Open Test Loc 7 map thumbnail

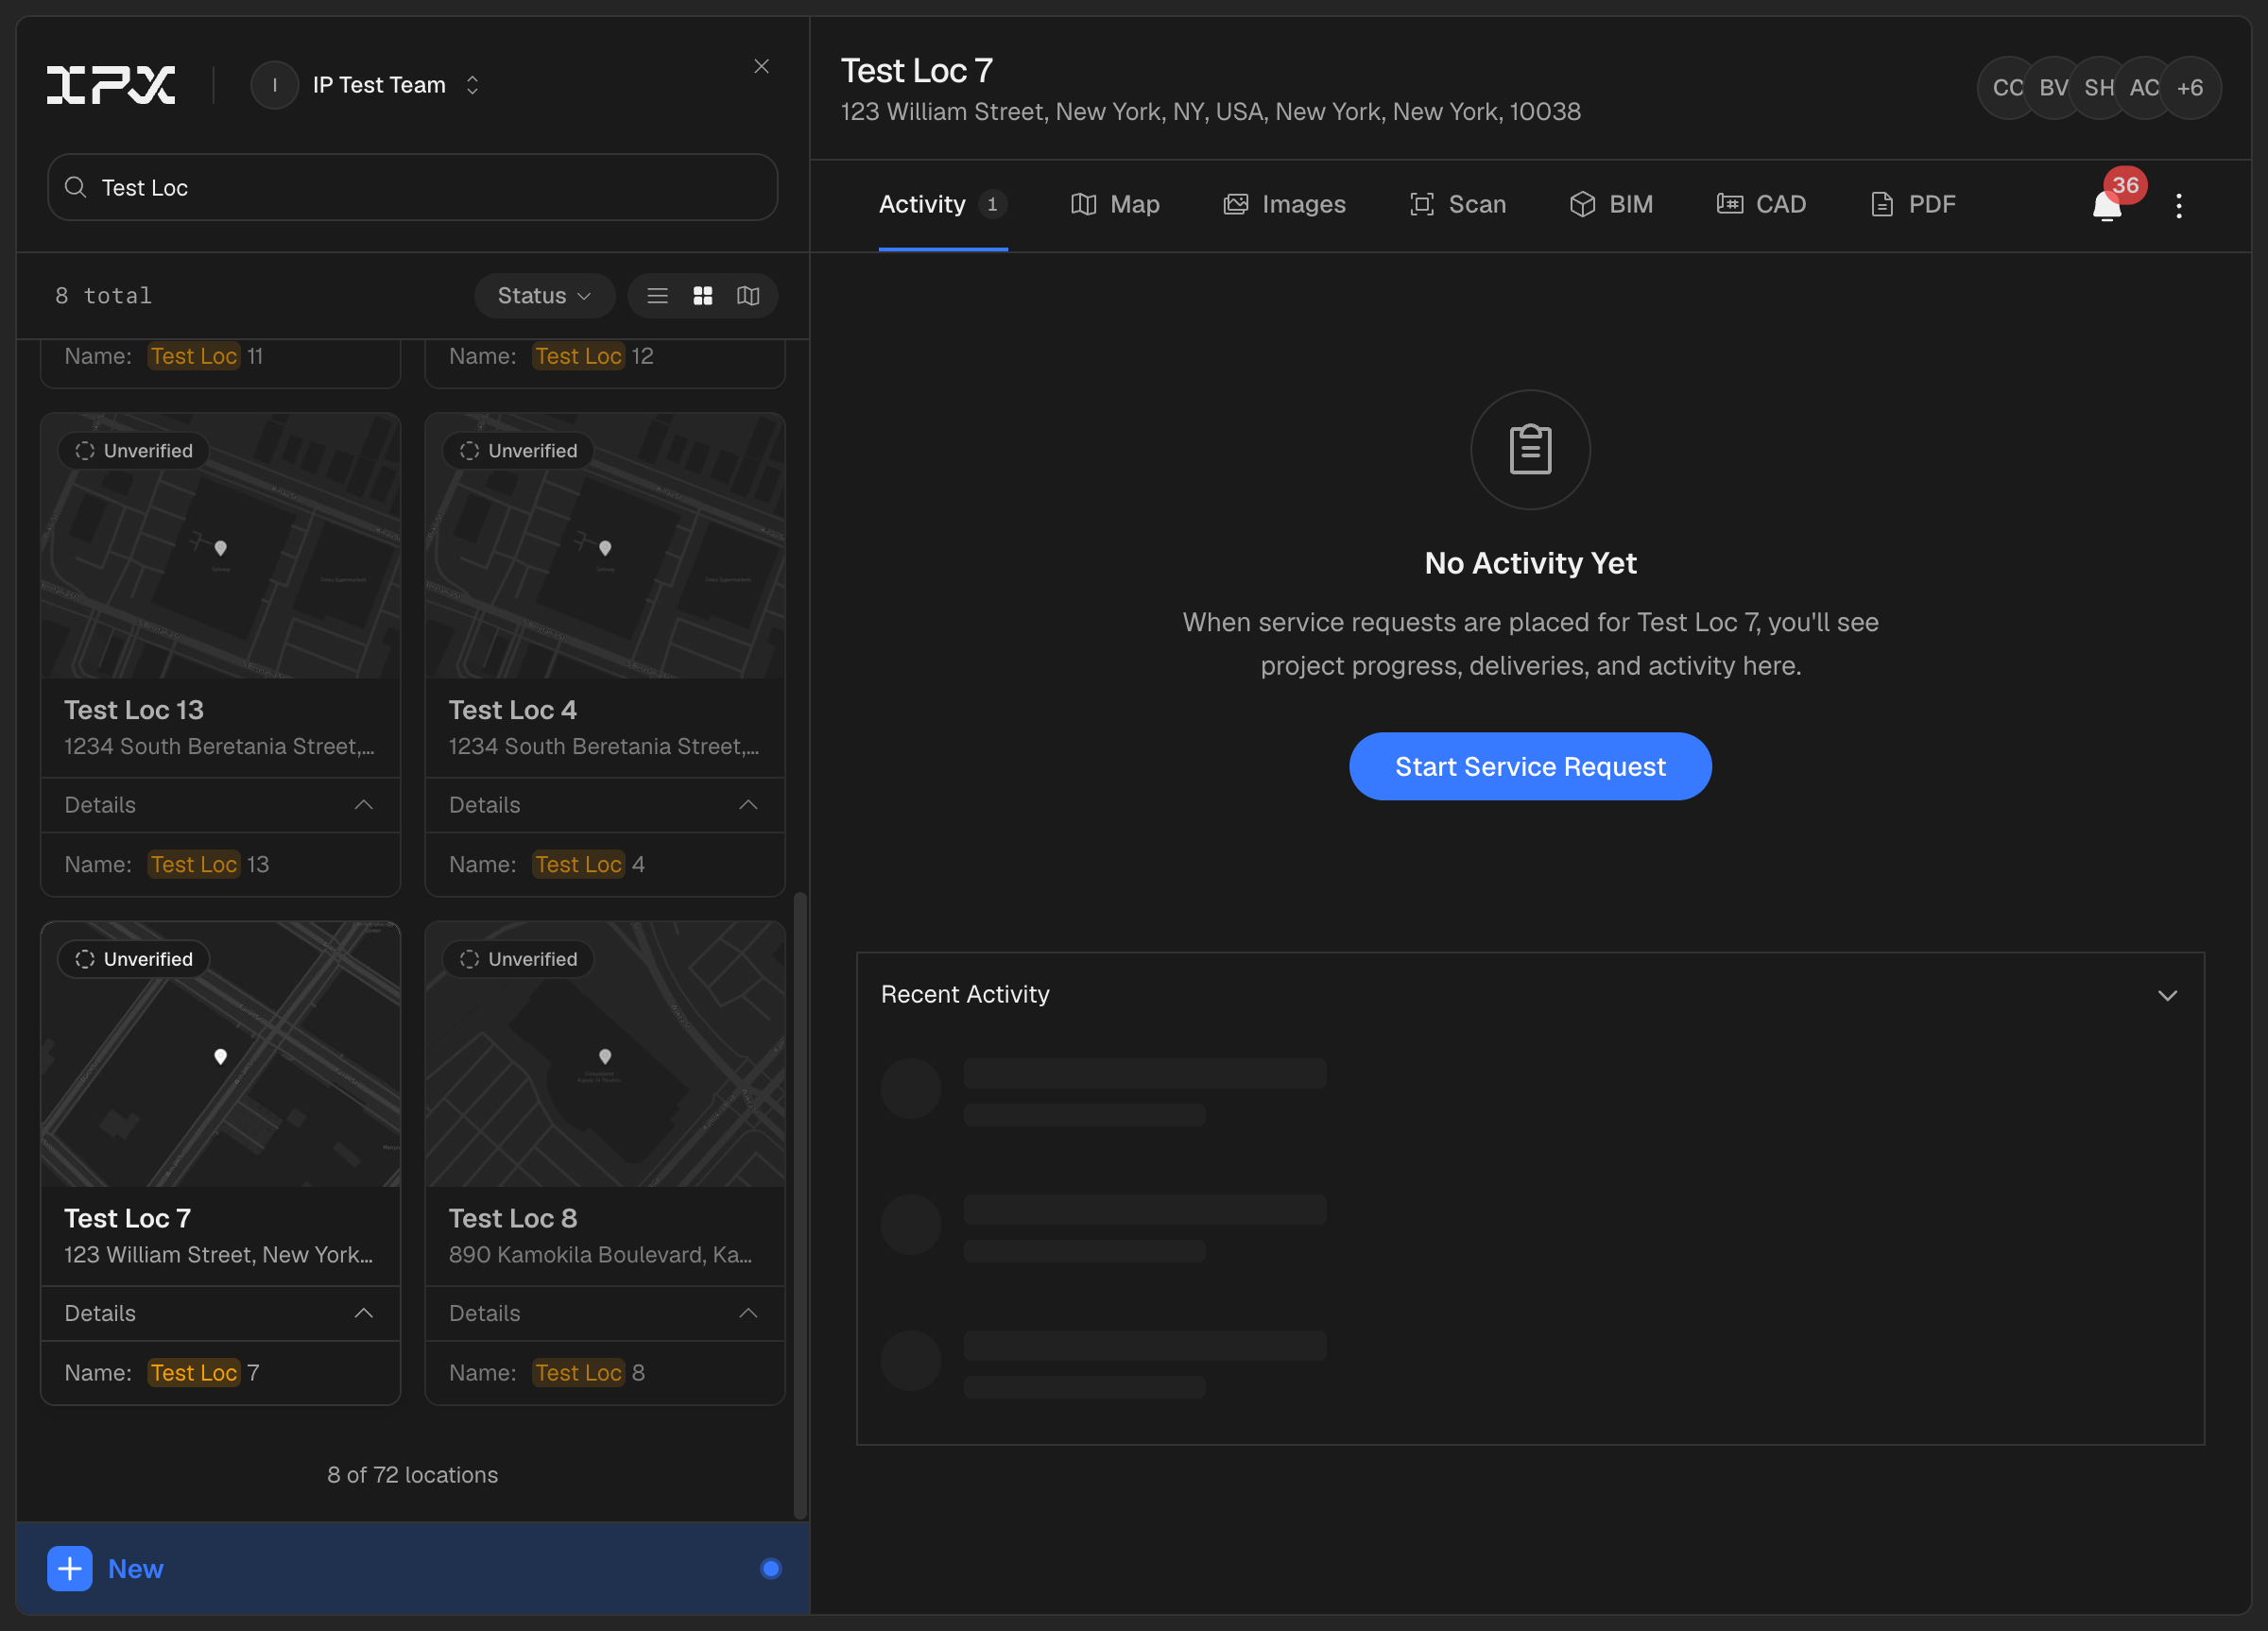click(x=220, y=1054)
